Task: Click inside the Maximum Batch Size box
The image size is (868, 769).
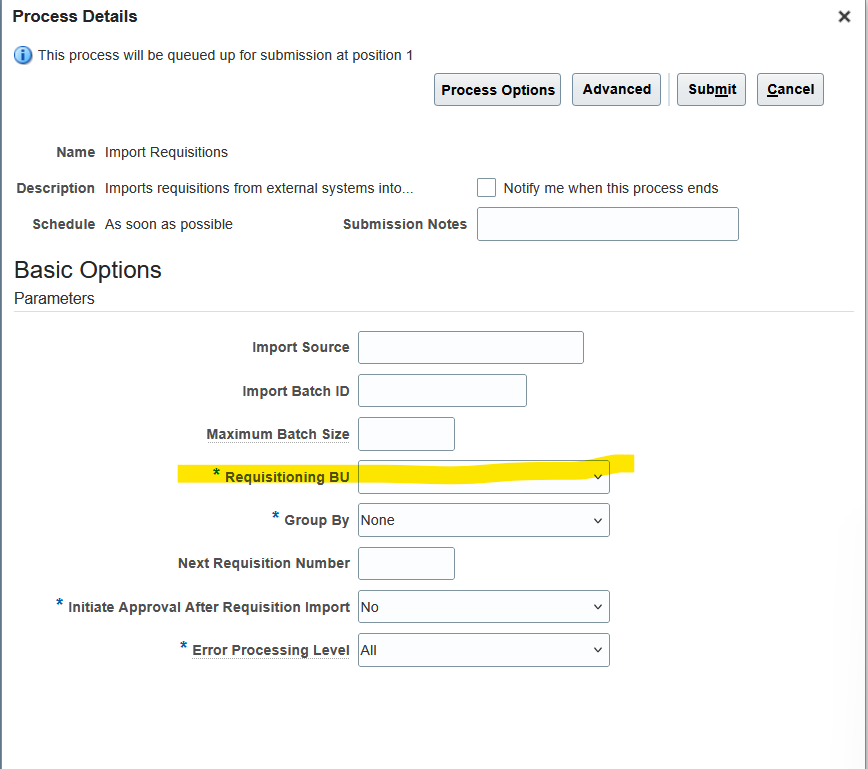Action: tap(406, 434)
